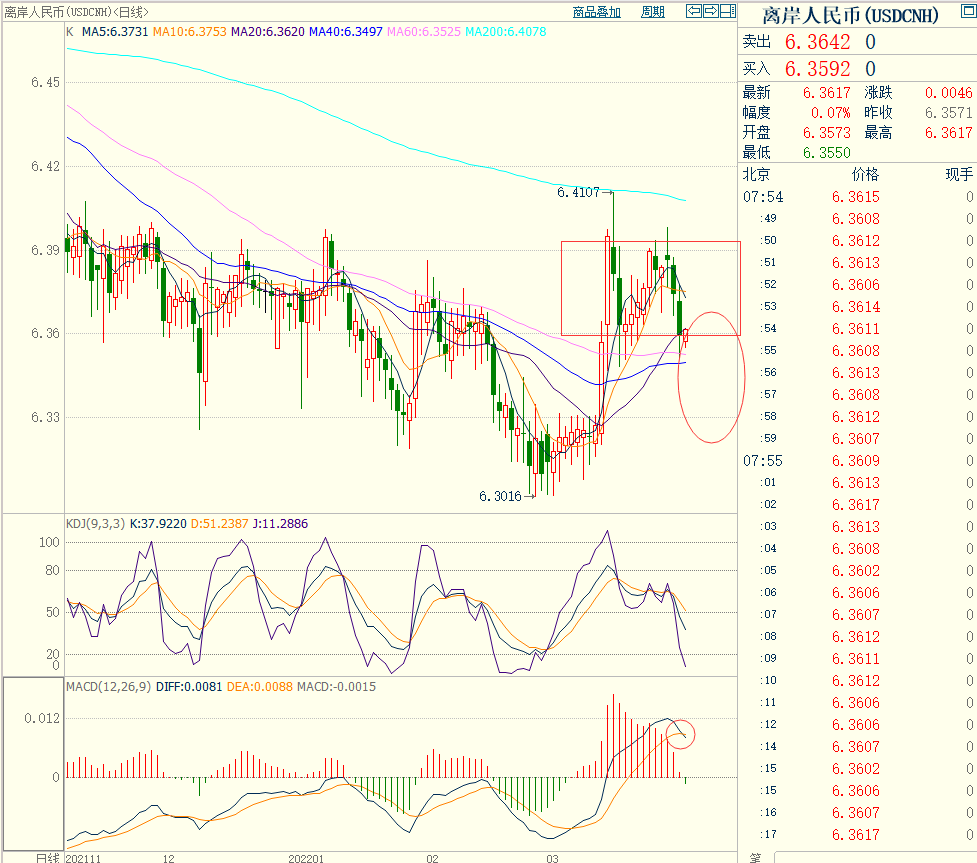Click the down arrow icon in chart header
The width and height of the screenshot is (977, 863).
(x=727, y=12)
